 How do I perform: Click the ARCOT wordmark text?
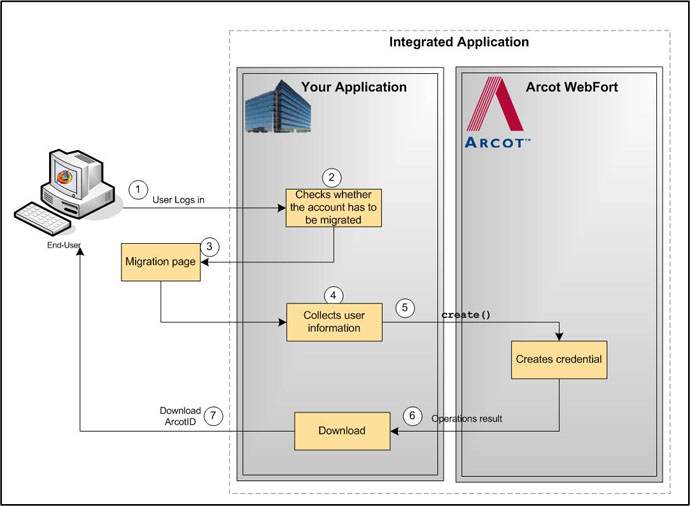click(497, 143)
